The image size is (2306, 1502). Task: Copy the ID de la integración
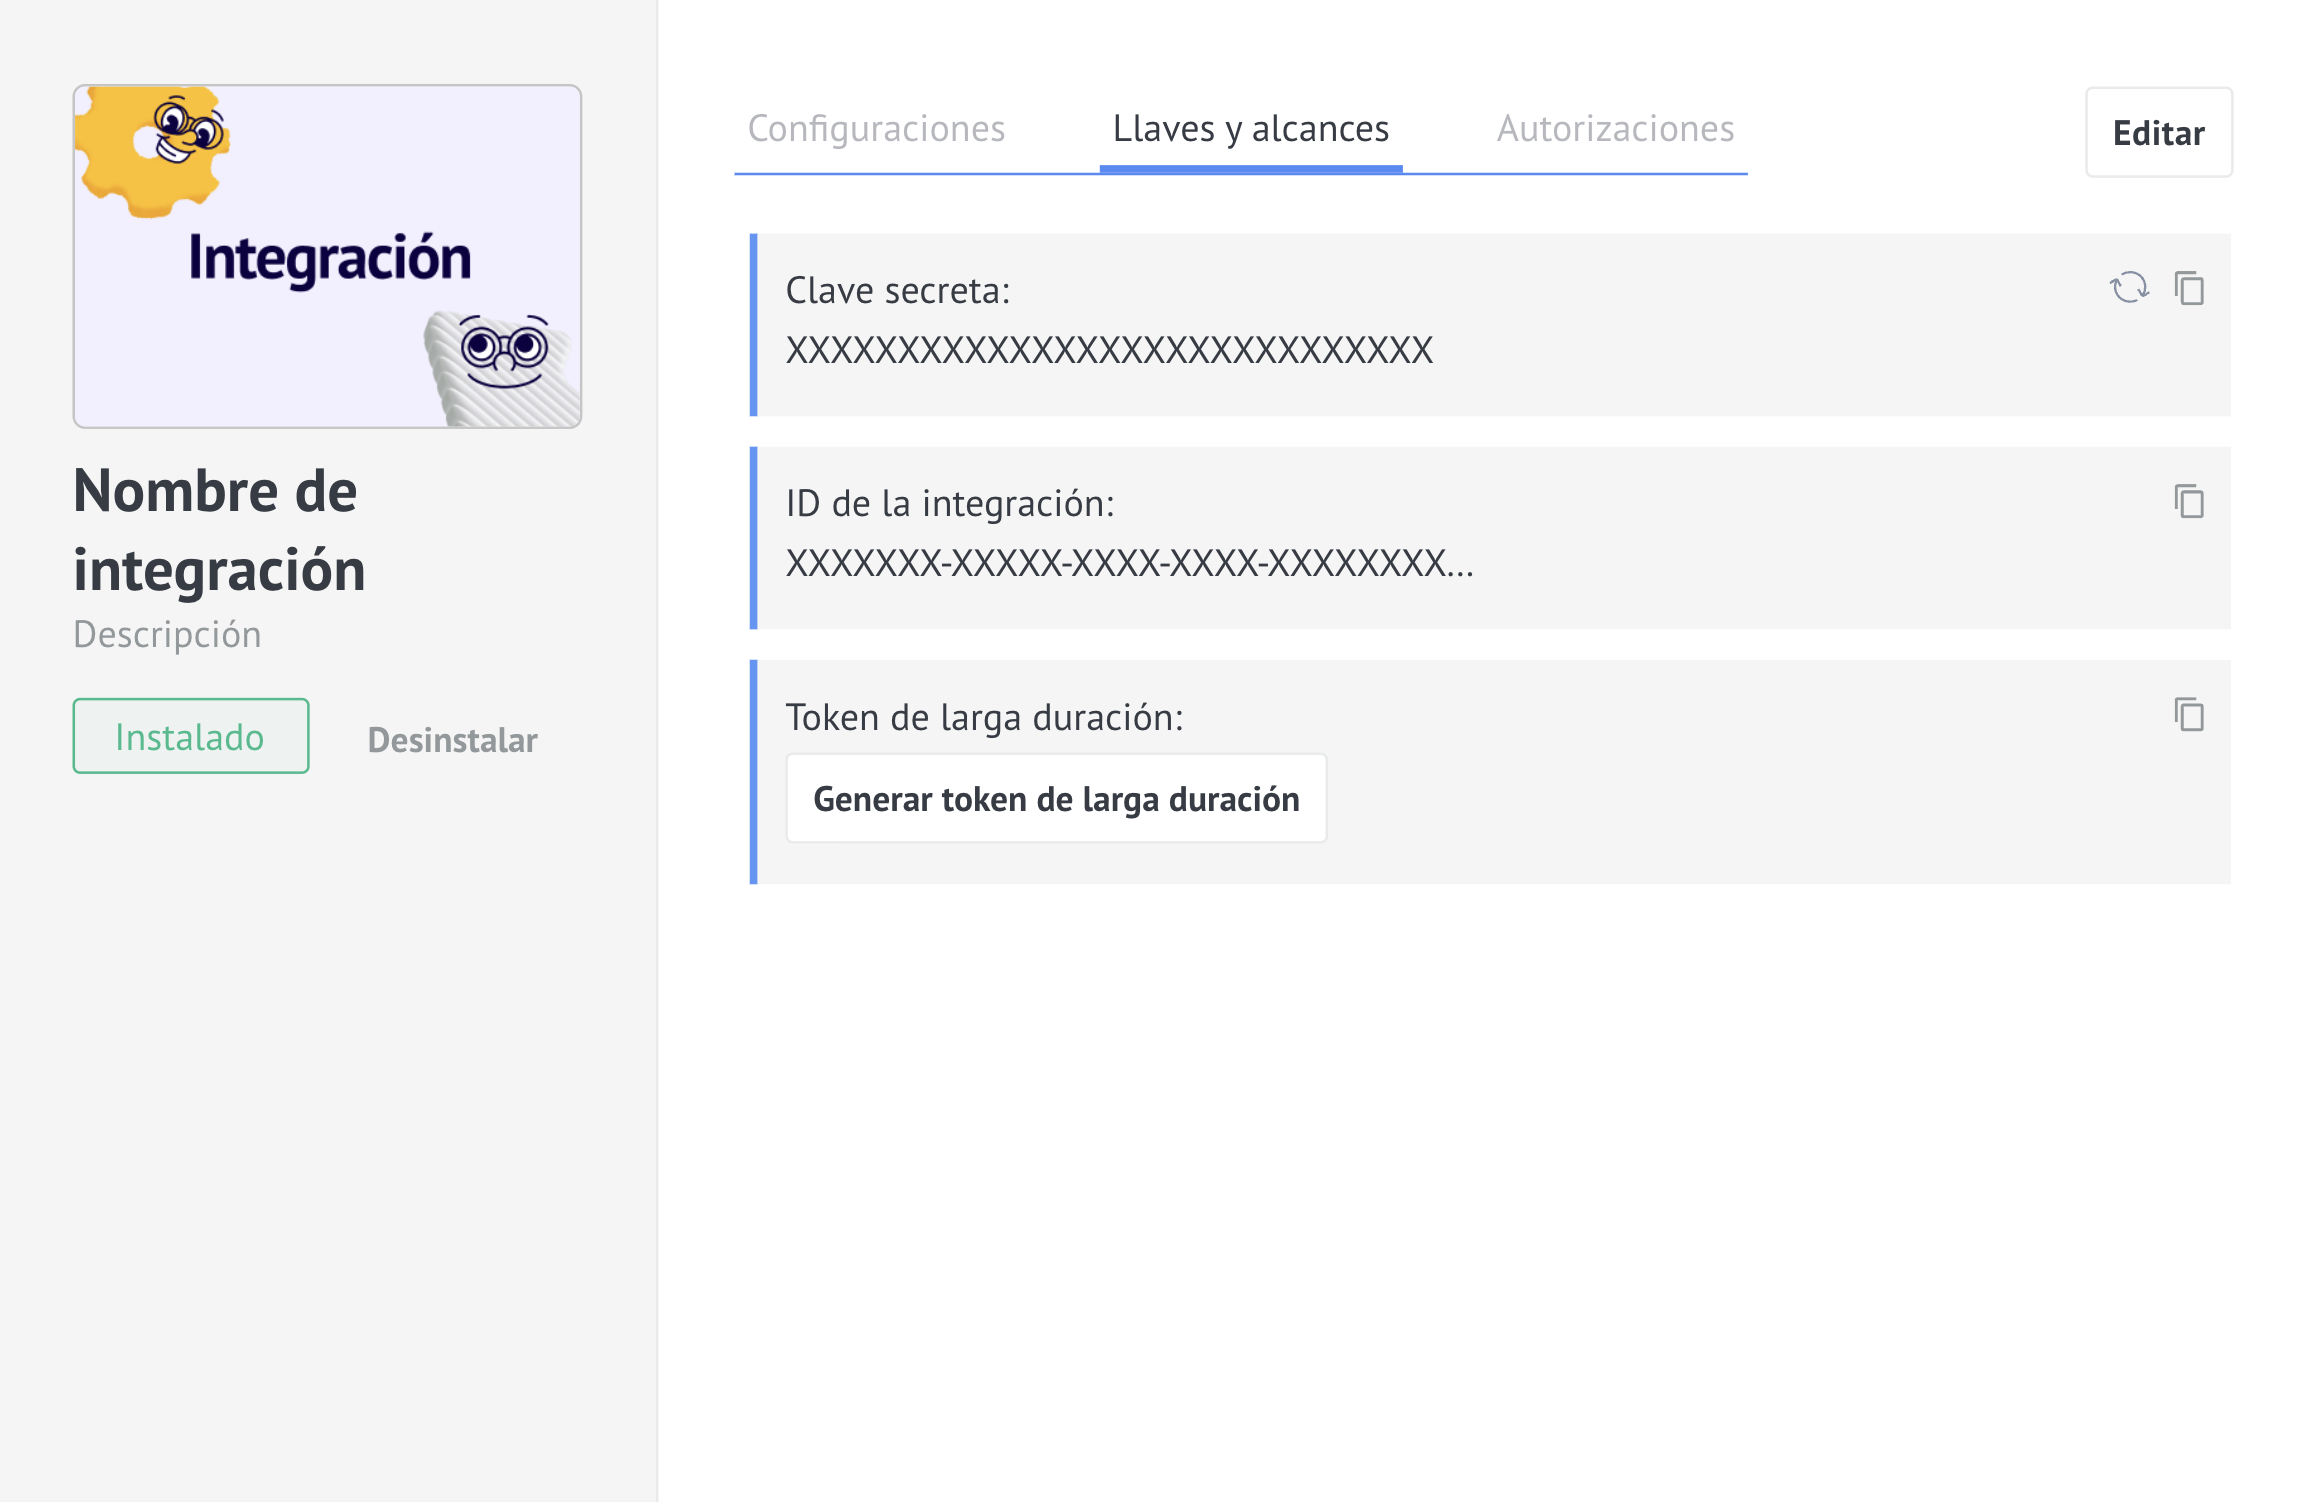[2189, 501]
